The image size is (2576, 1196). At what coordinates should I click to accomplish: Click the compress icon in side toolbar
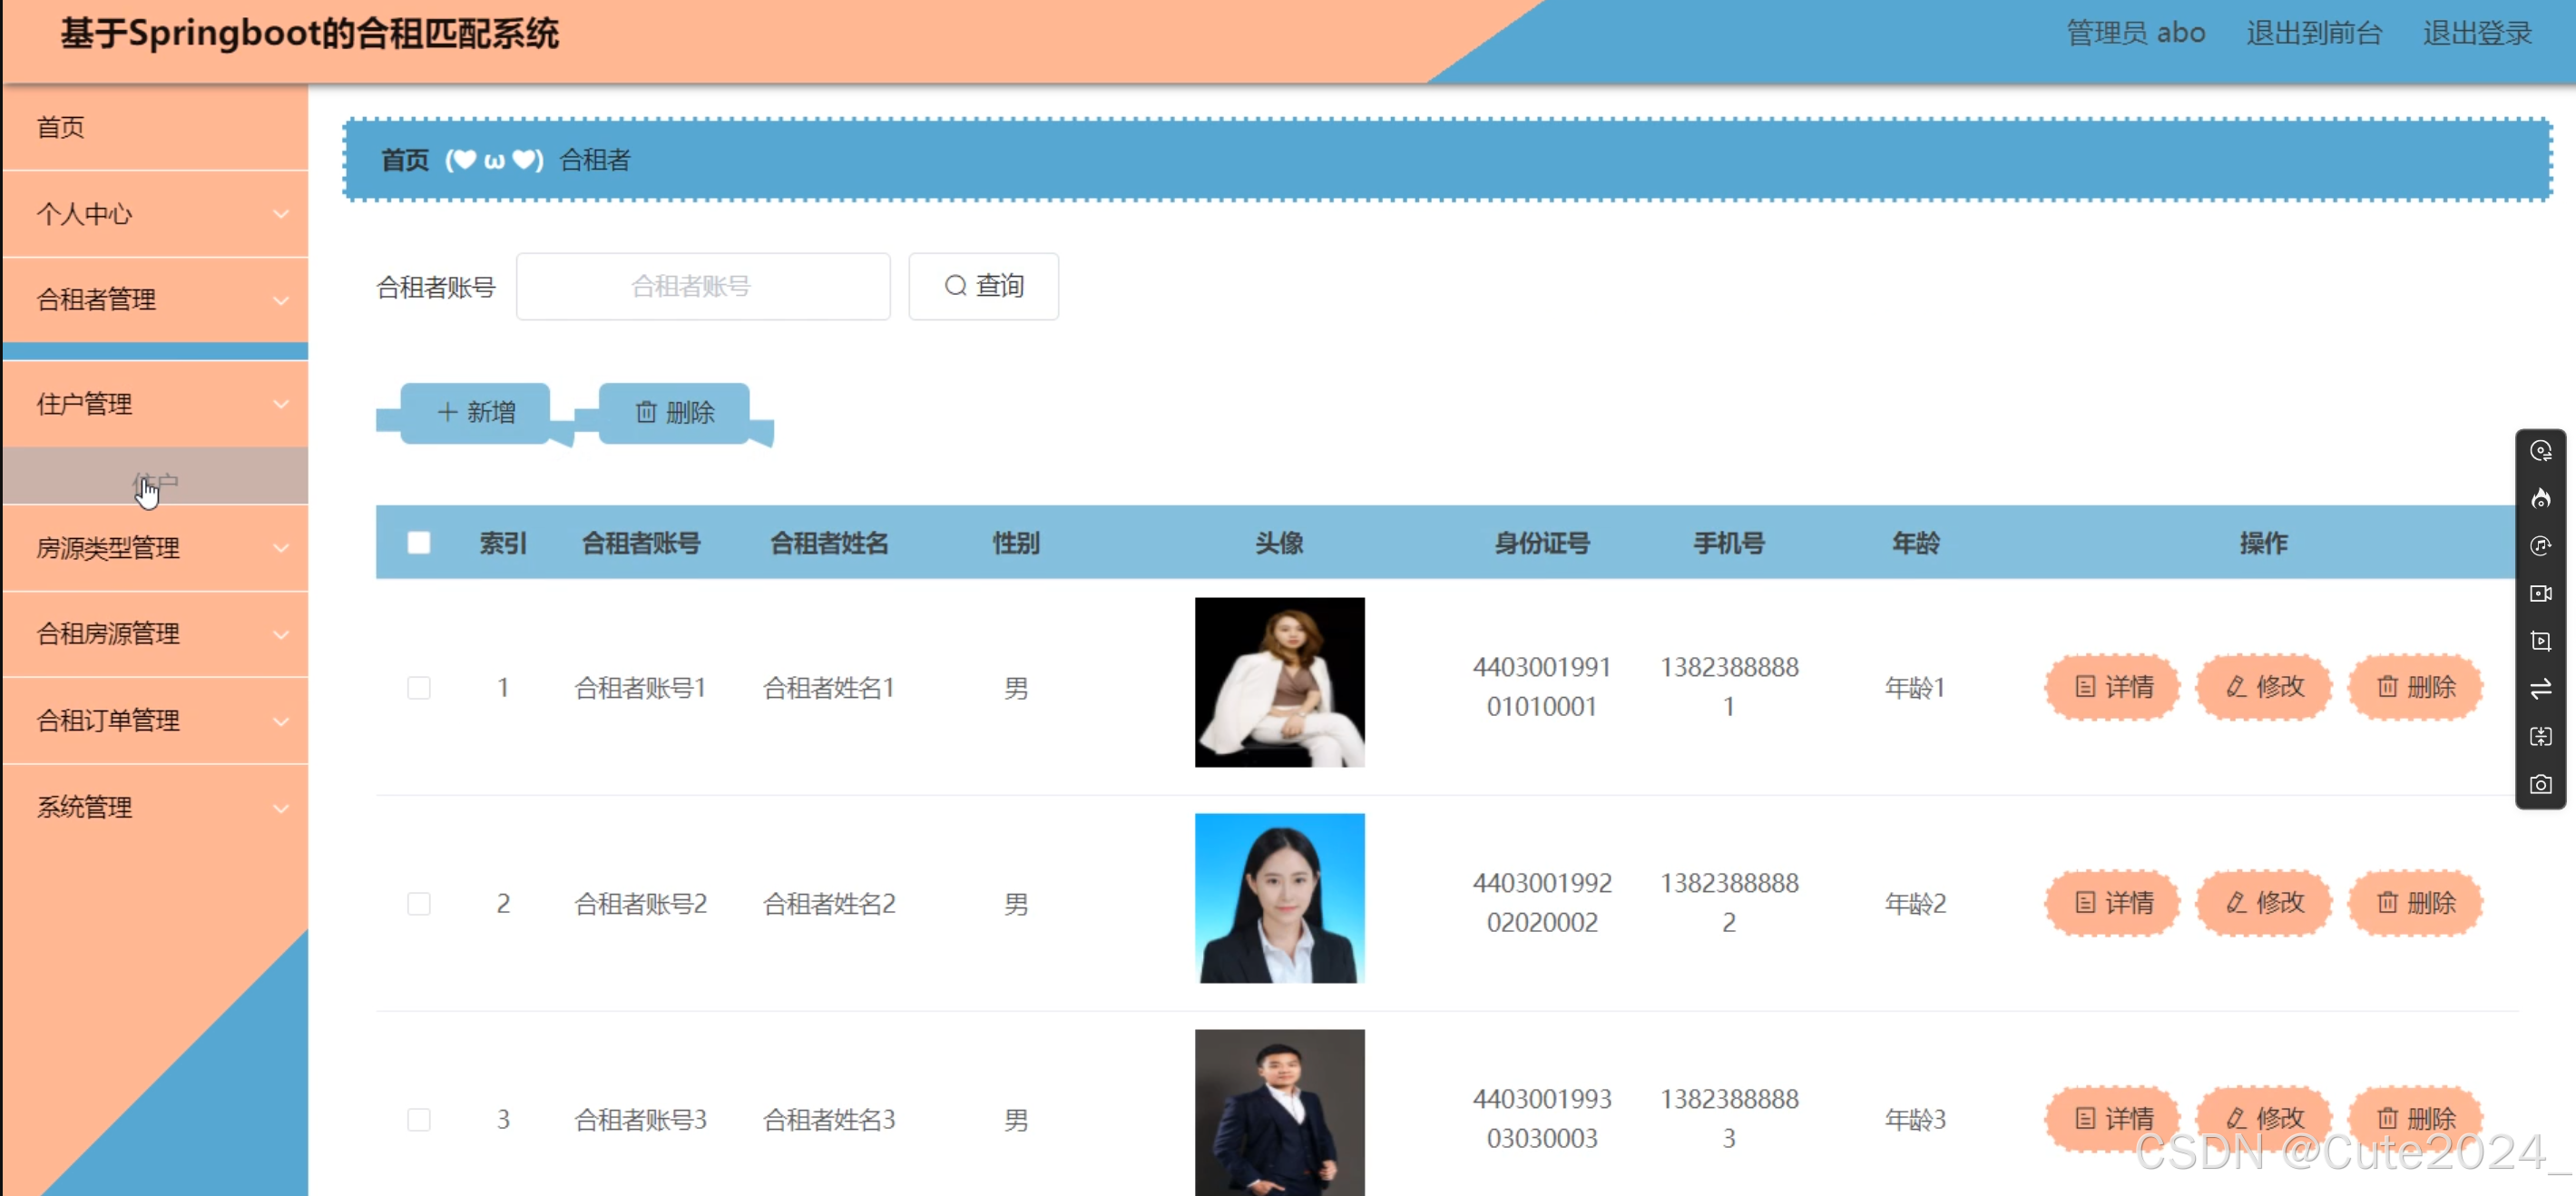2540,737
